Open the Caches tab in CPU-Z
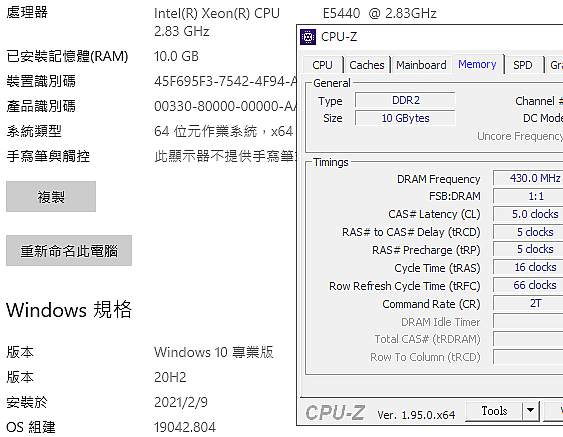This screenshot has height=437, width=563. (x=367, y=65)
